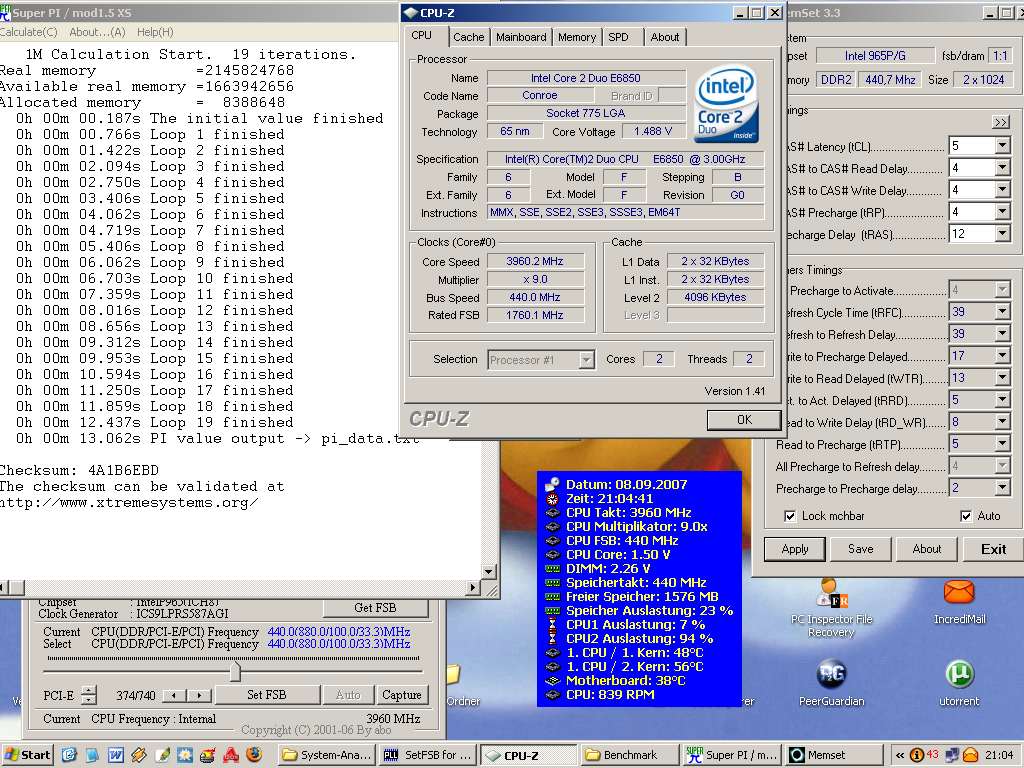Click the Ordner folder icon on desktop

coord(455,673)
